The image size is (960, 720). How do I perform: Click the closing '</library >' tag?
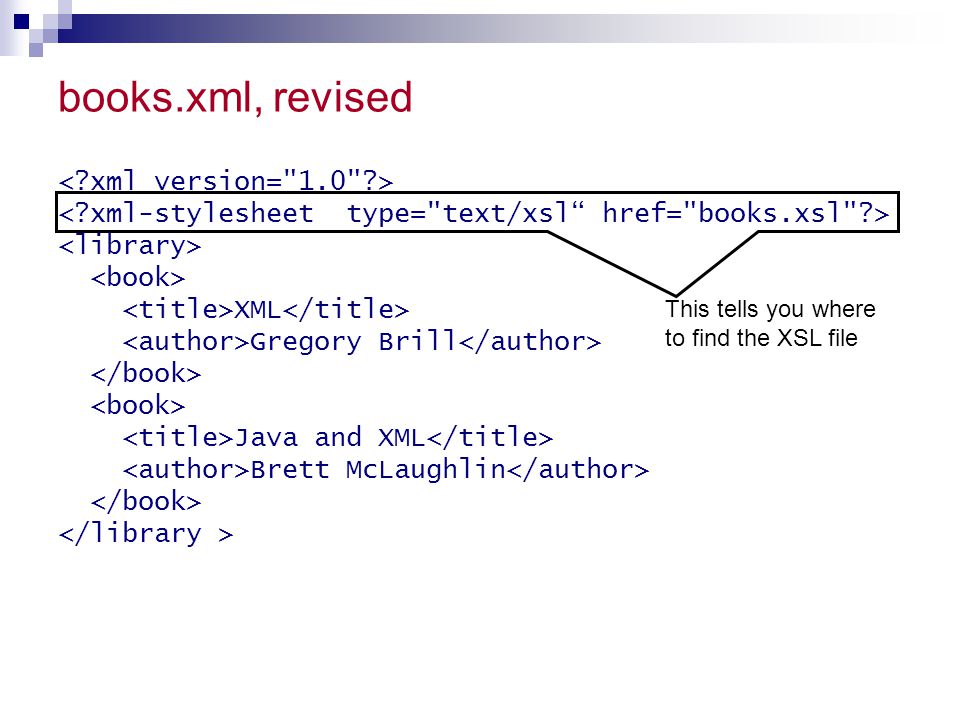pyautogui.click(x=146, y=533)
